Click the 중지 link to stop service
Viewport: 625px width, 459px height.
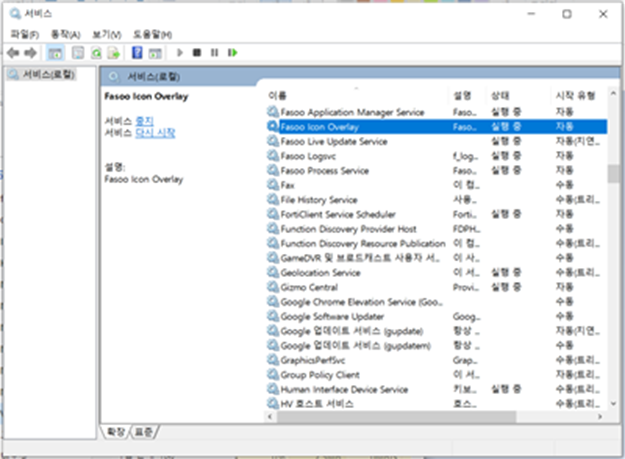[x=144, y=120]
